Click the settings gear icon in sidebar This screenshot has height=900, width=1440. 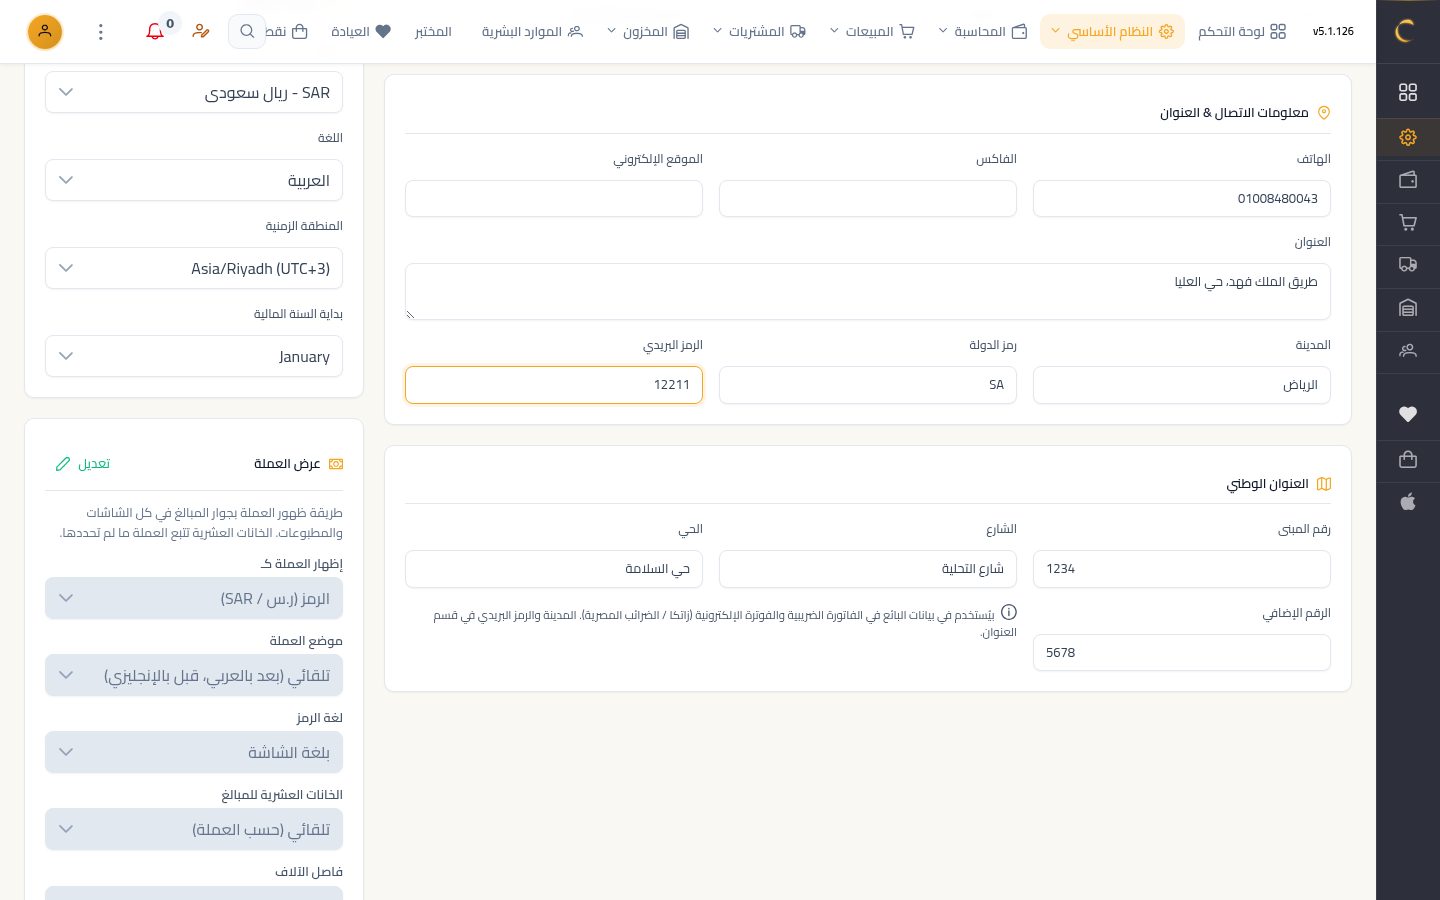tap(1408, 137)
